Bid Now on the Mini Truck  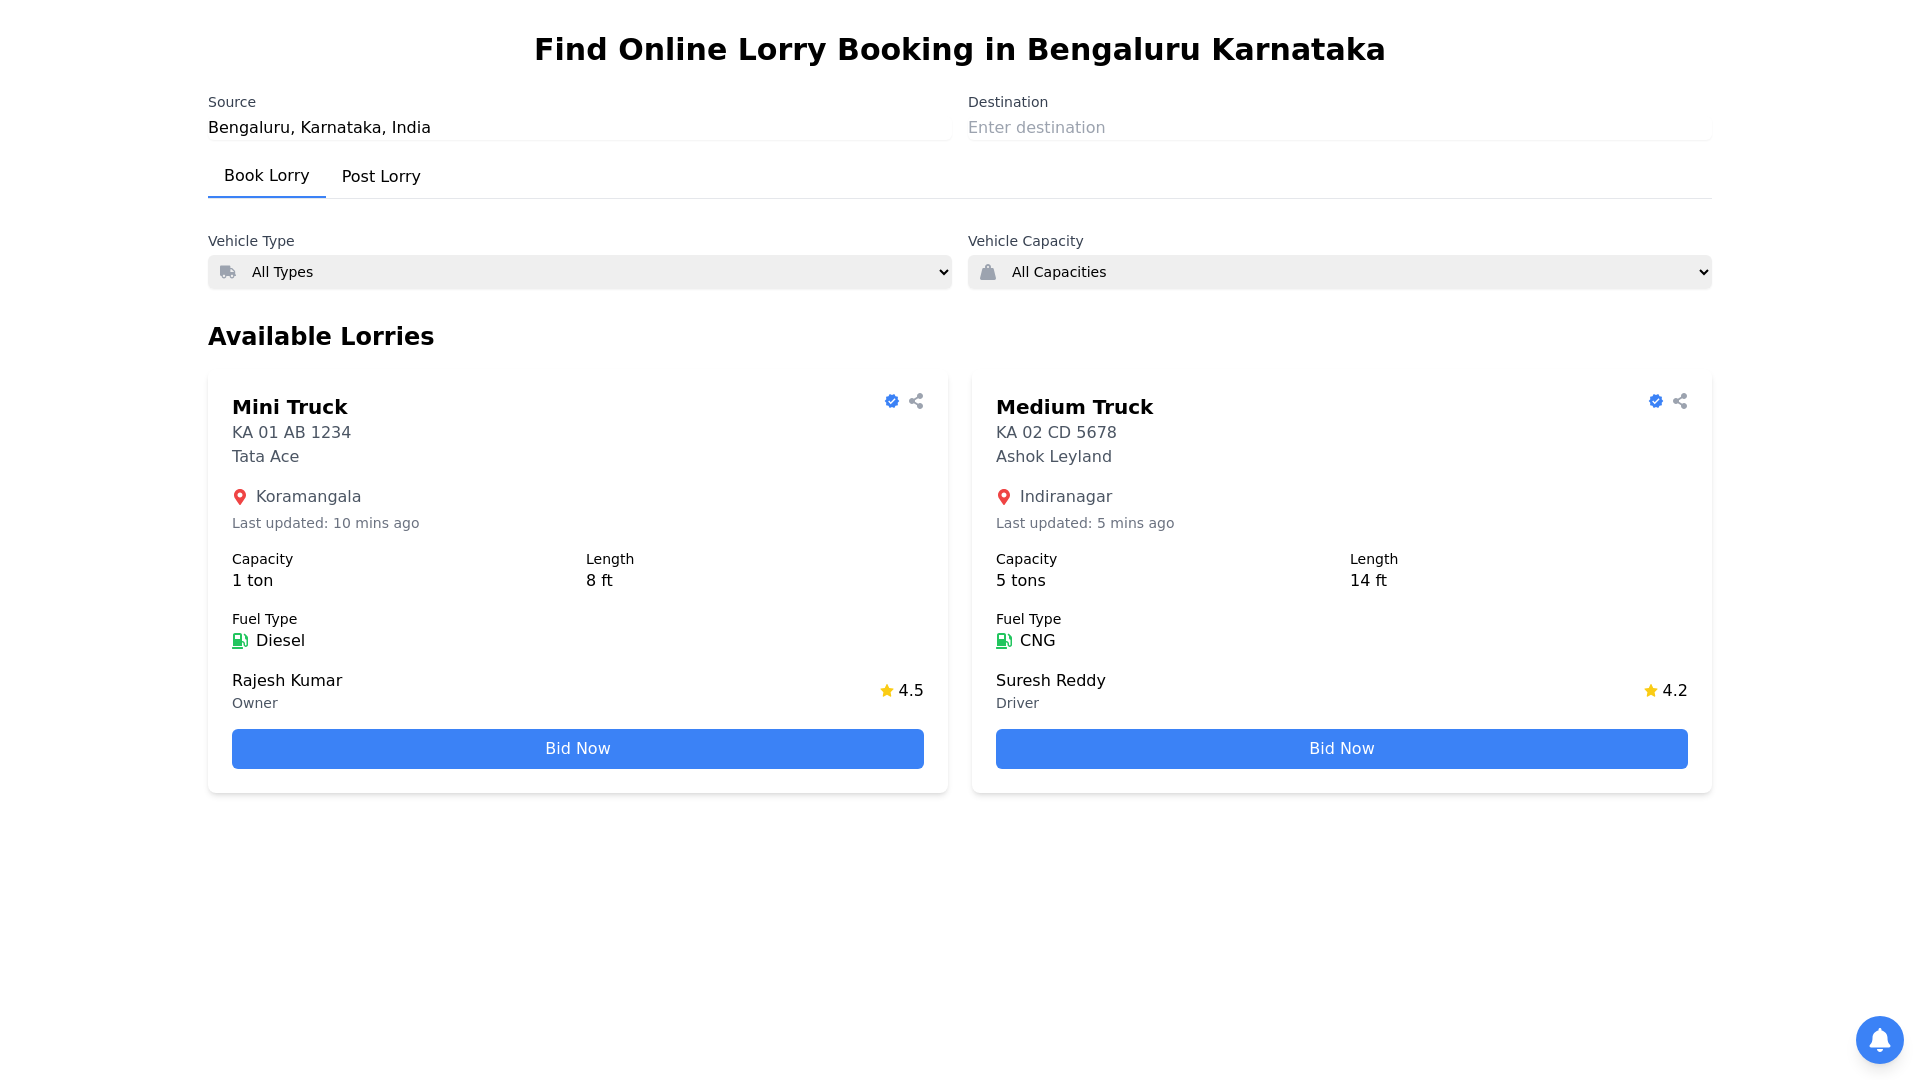[x=578, y=749]
